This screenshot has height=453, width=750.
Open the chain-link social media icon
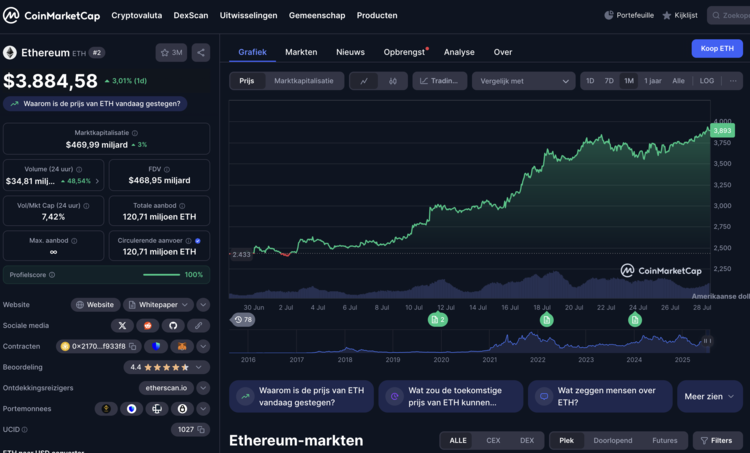coord(198,326)
